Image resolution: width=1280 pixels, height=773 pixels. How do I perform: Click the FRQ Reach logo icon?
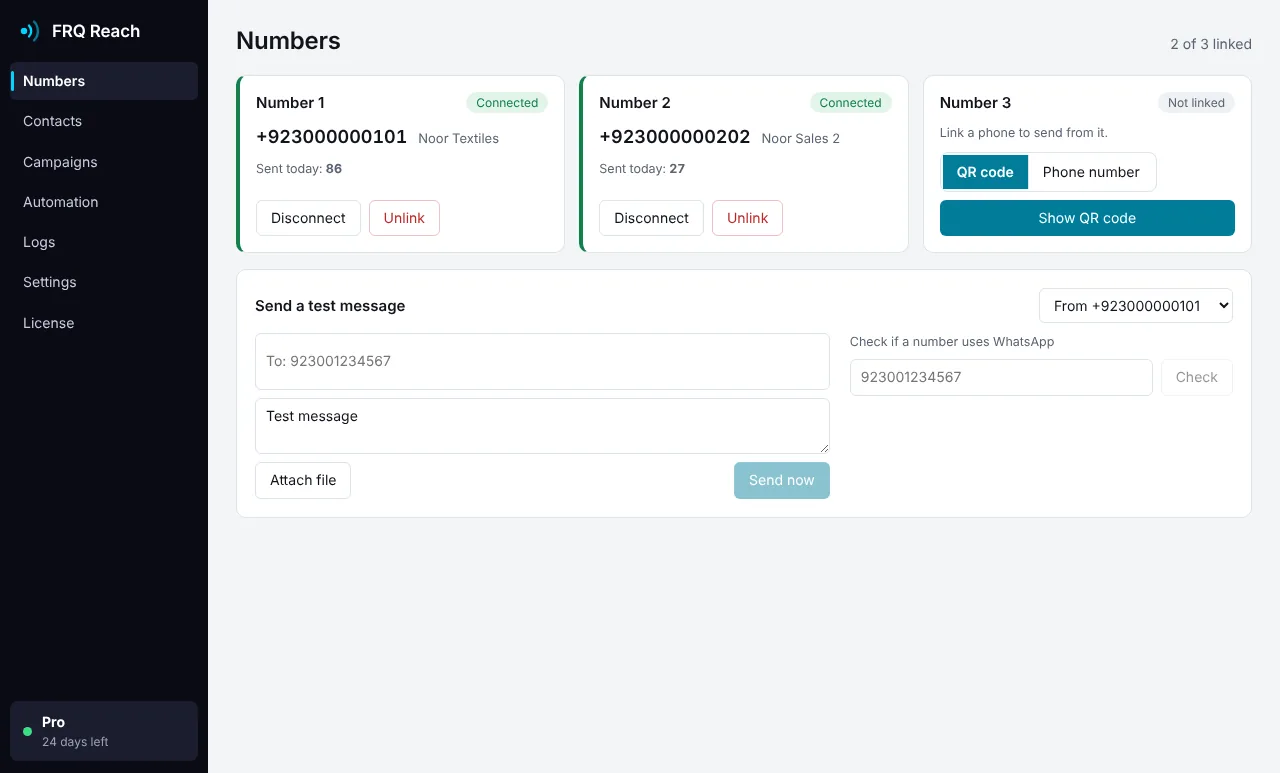click(x=30, y=31)
